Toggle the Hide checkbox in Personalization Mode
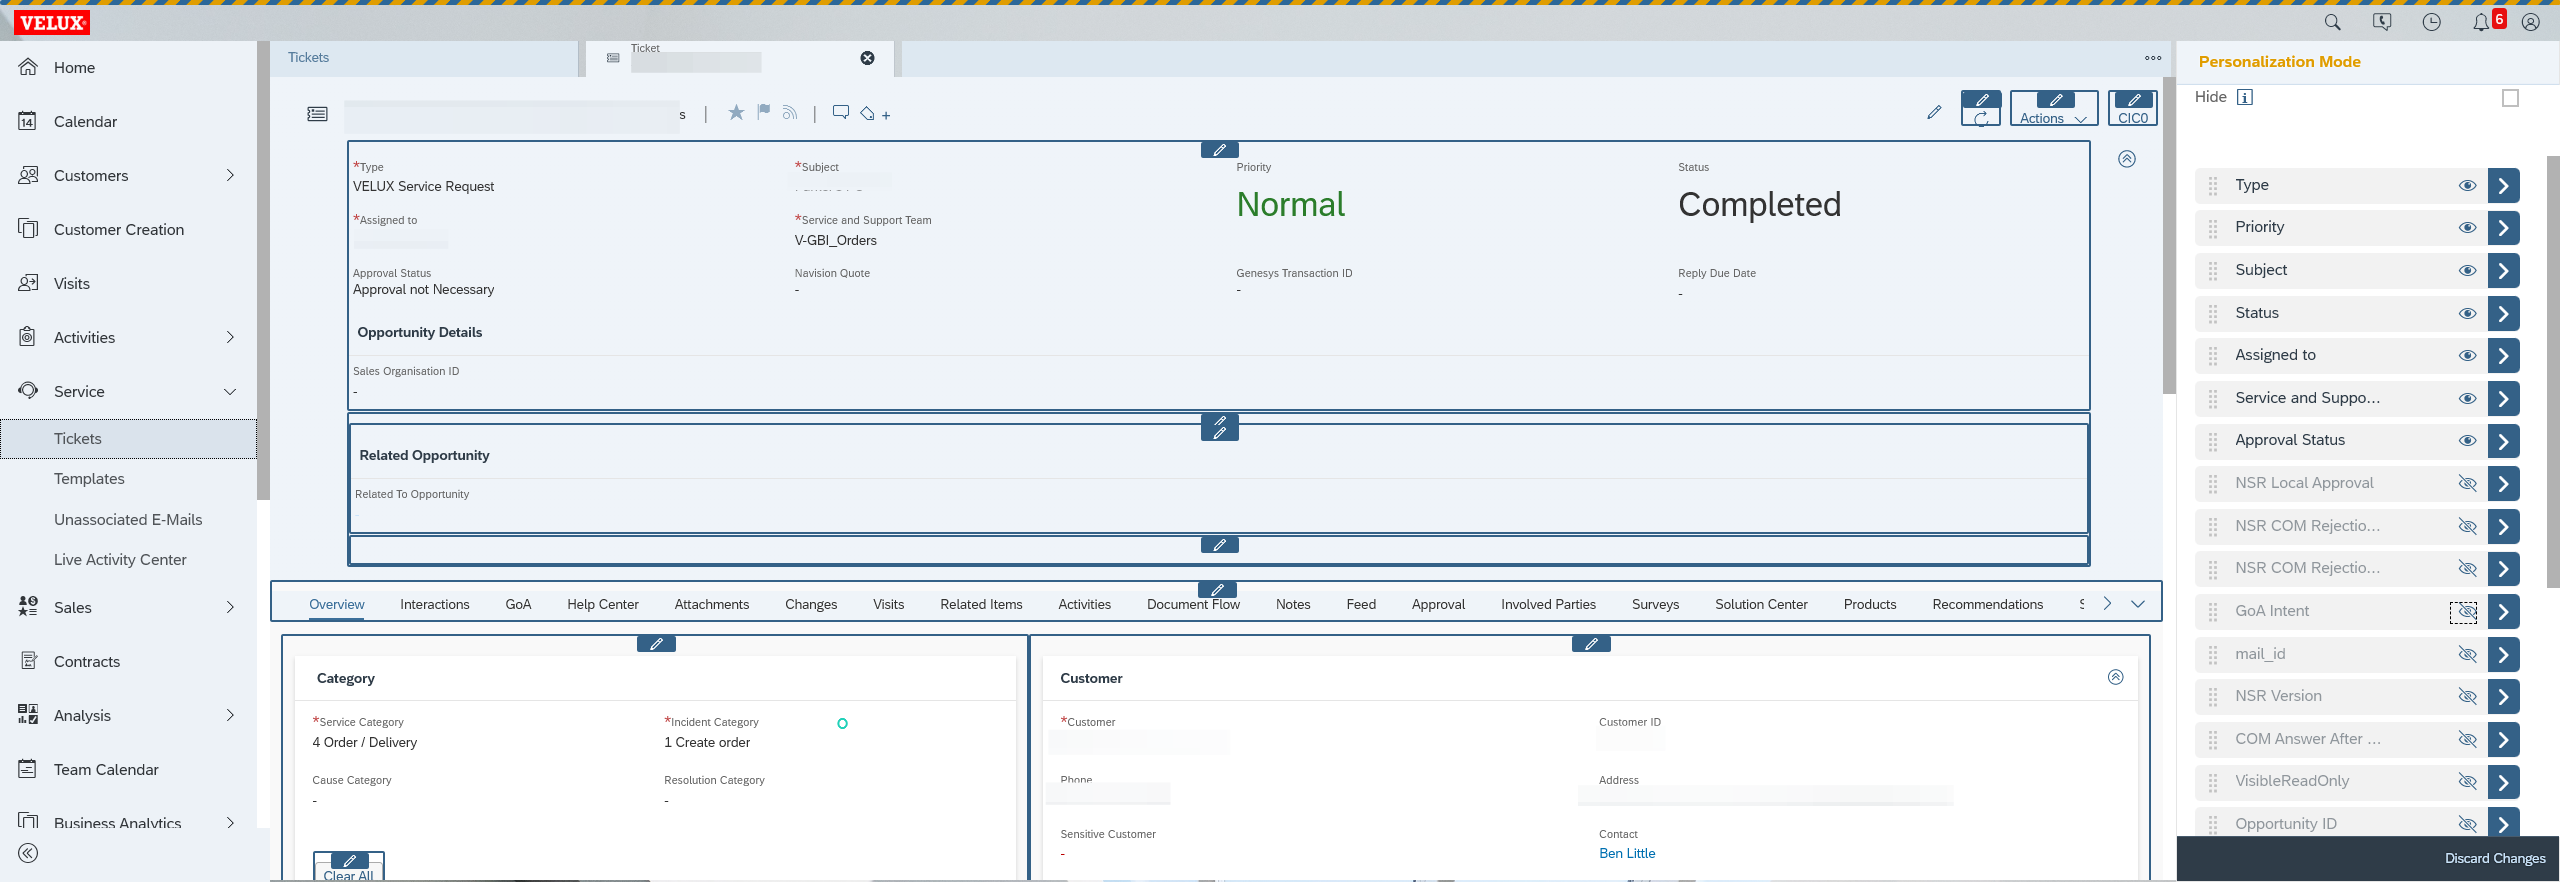The width and height of the screenshot is (2560, 882). [x=2510, y=98]
